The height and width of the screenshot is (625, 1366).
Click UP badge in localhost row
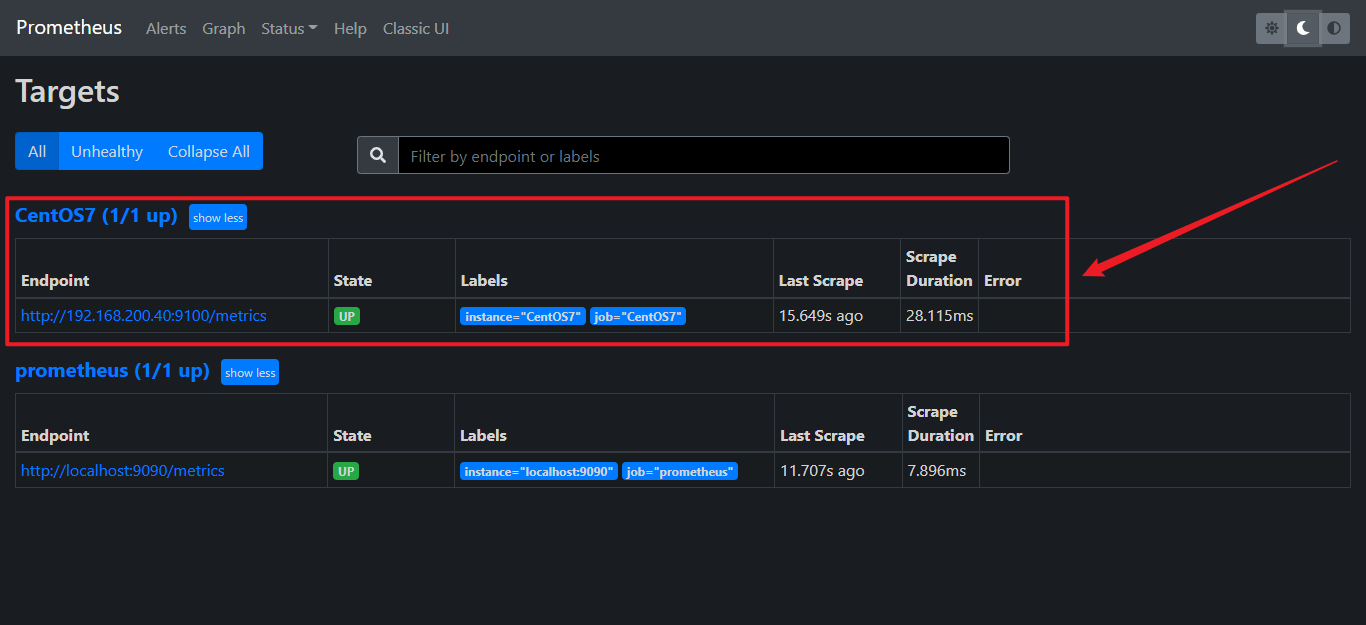pyautogui.click(x=346, y=471)
